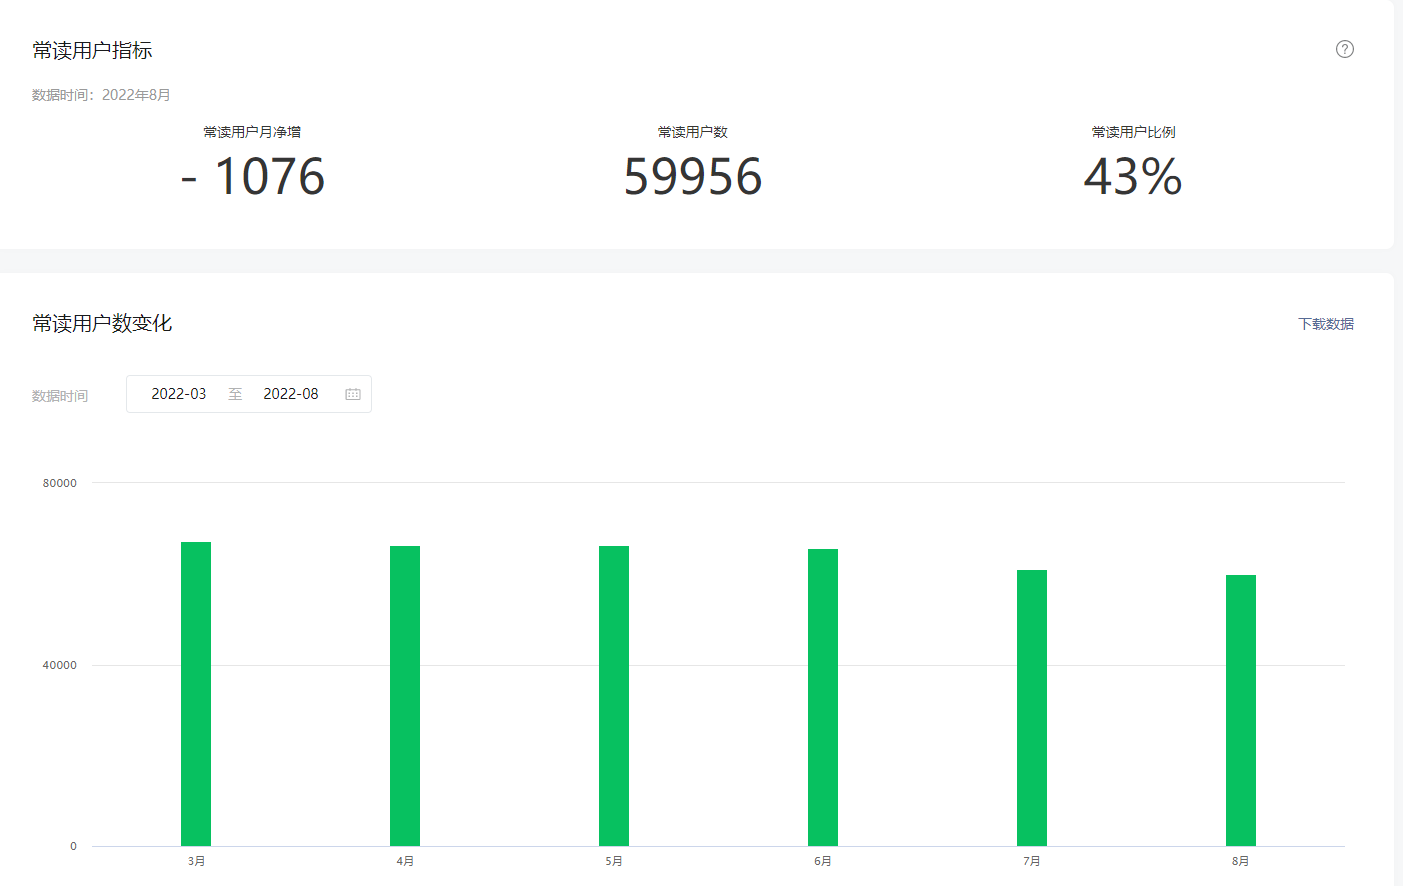
Task: Click the 下载数据 download link
Action: (x=1326, y=324)
